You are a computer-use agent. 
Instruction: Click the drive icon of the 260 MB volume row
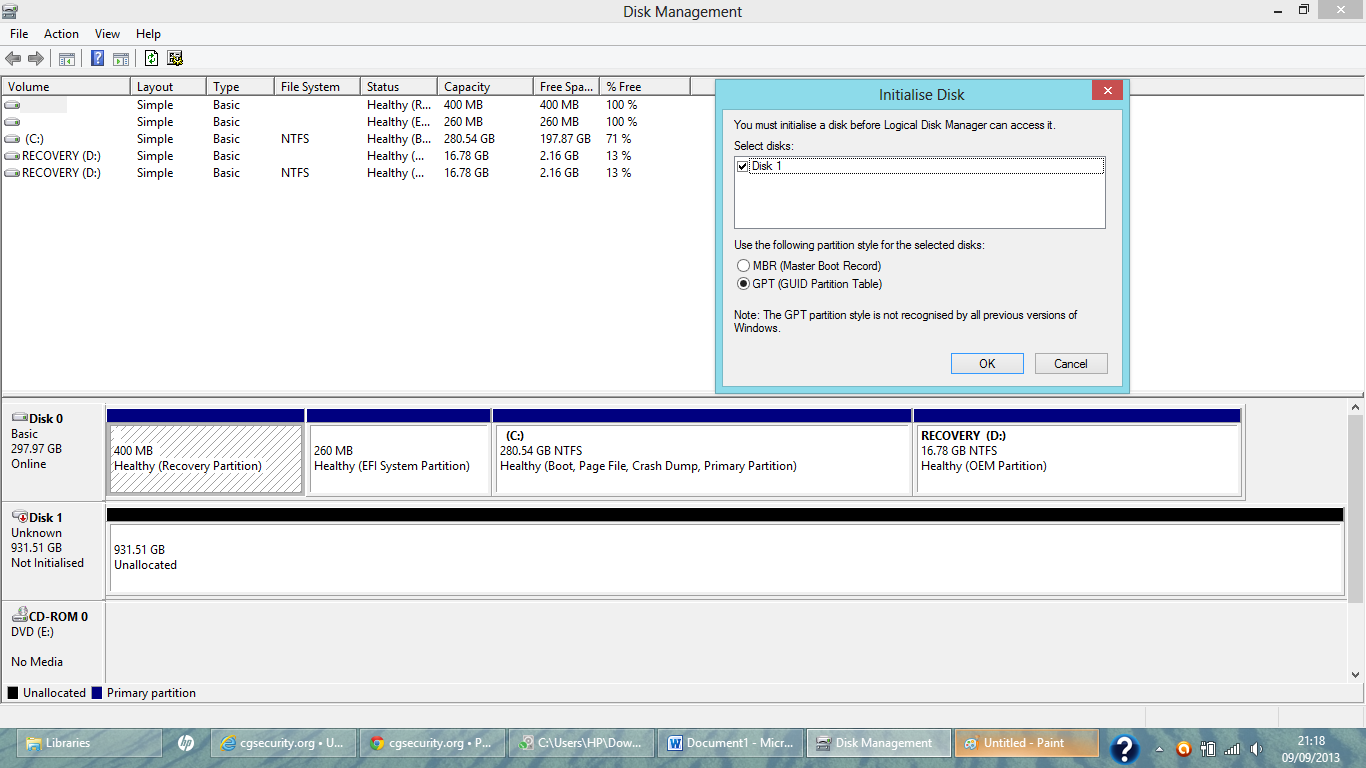point(12,122)
